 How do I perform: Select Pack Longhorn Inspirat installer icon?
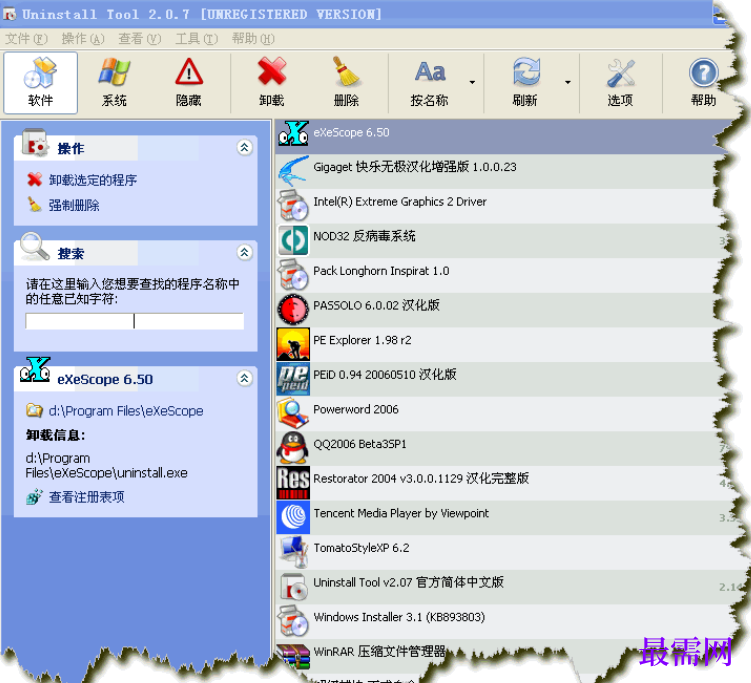pos(293,274)
